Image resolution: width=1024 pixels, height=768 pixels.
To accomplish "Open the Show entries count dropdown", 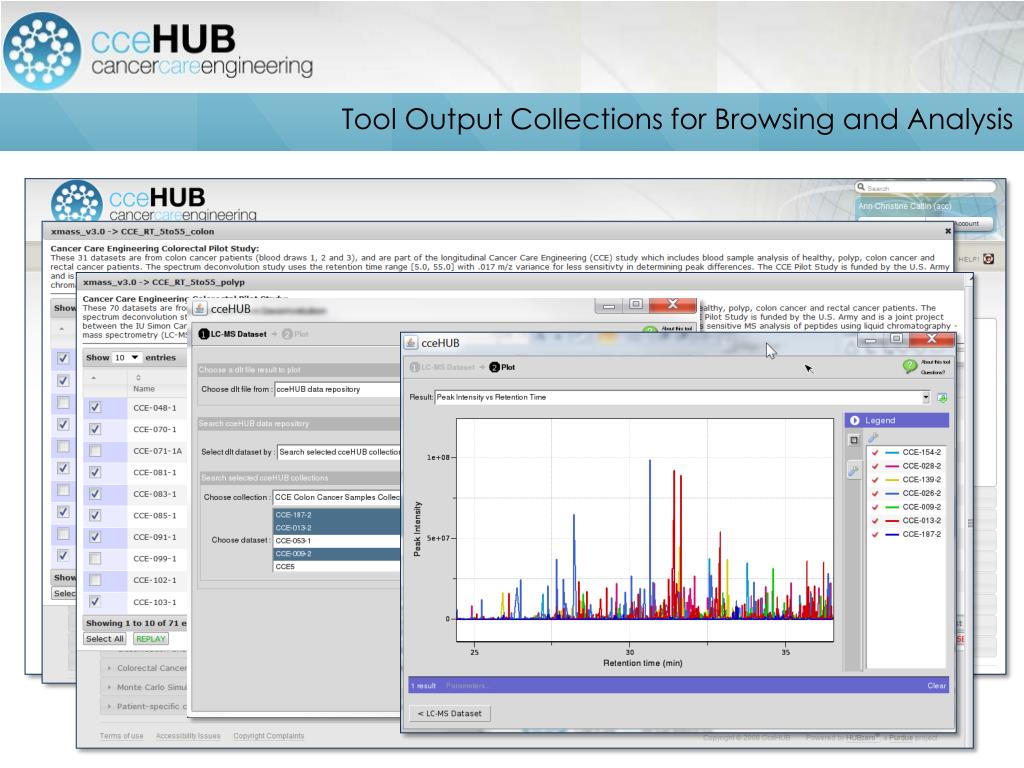I will 127,358.
